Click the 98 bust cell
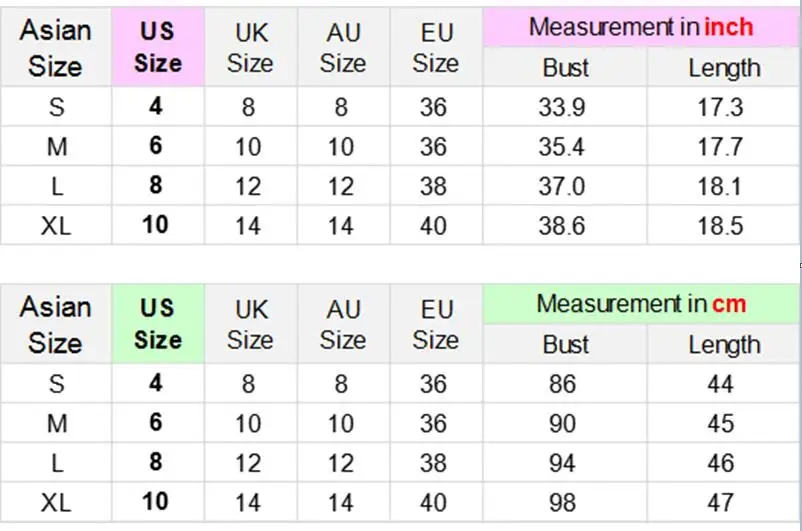Screen dimensions: 802x531 565,502
